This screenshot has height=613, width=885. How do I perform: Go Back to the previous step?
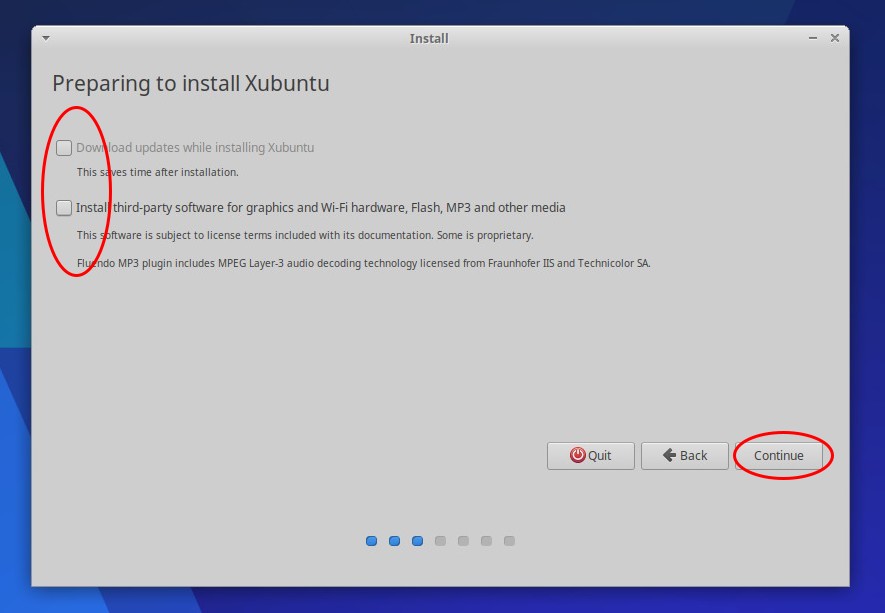point(685,456)
